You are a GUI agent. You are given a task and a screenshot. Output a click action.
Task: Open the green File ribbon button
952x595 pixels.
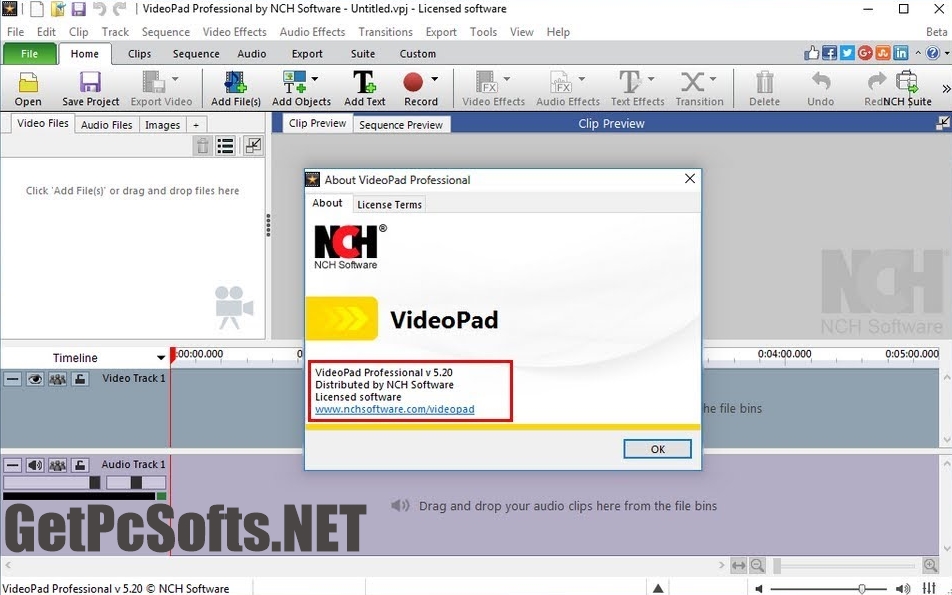[x=29, y=53]
